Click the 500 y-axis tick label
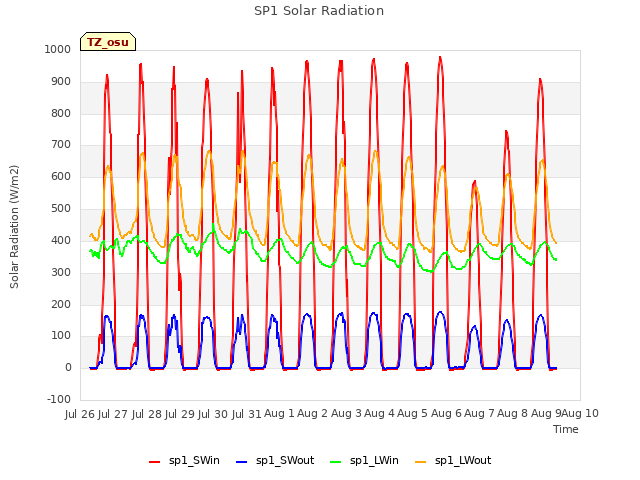The image size is (640, 480). [61, 208]
